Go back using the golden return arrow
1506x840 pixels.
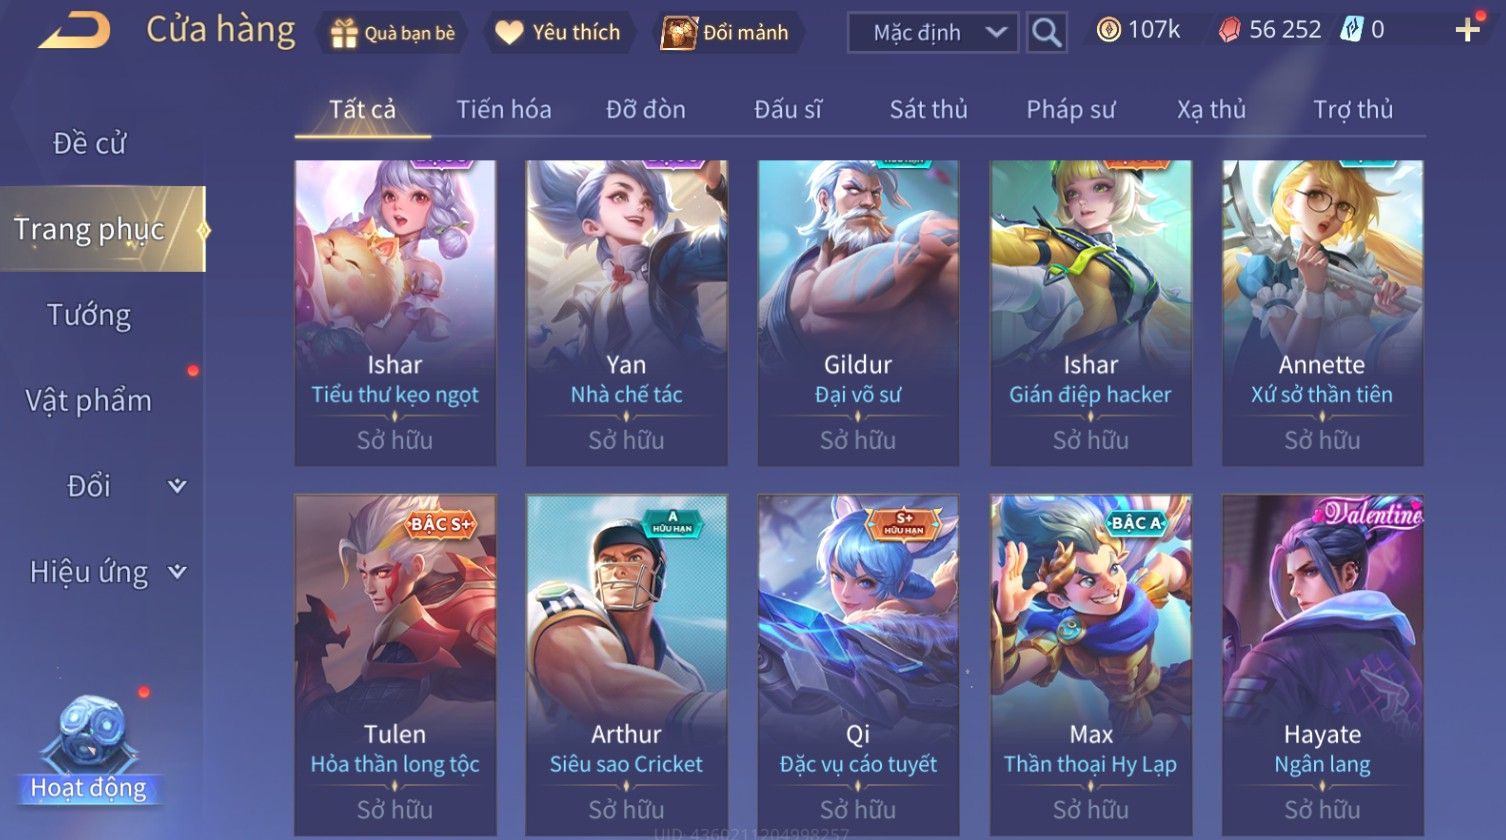coord(74,31)
